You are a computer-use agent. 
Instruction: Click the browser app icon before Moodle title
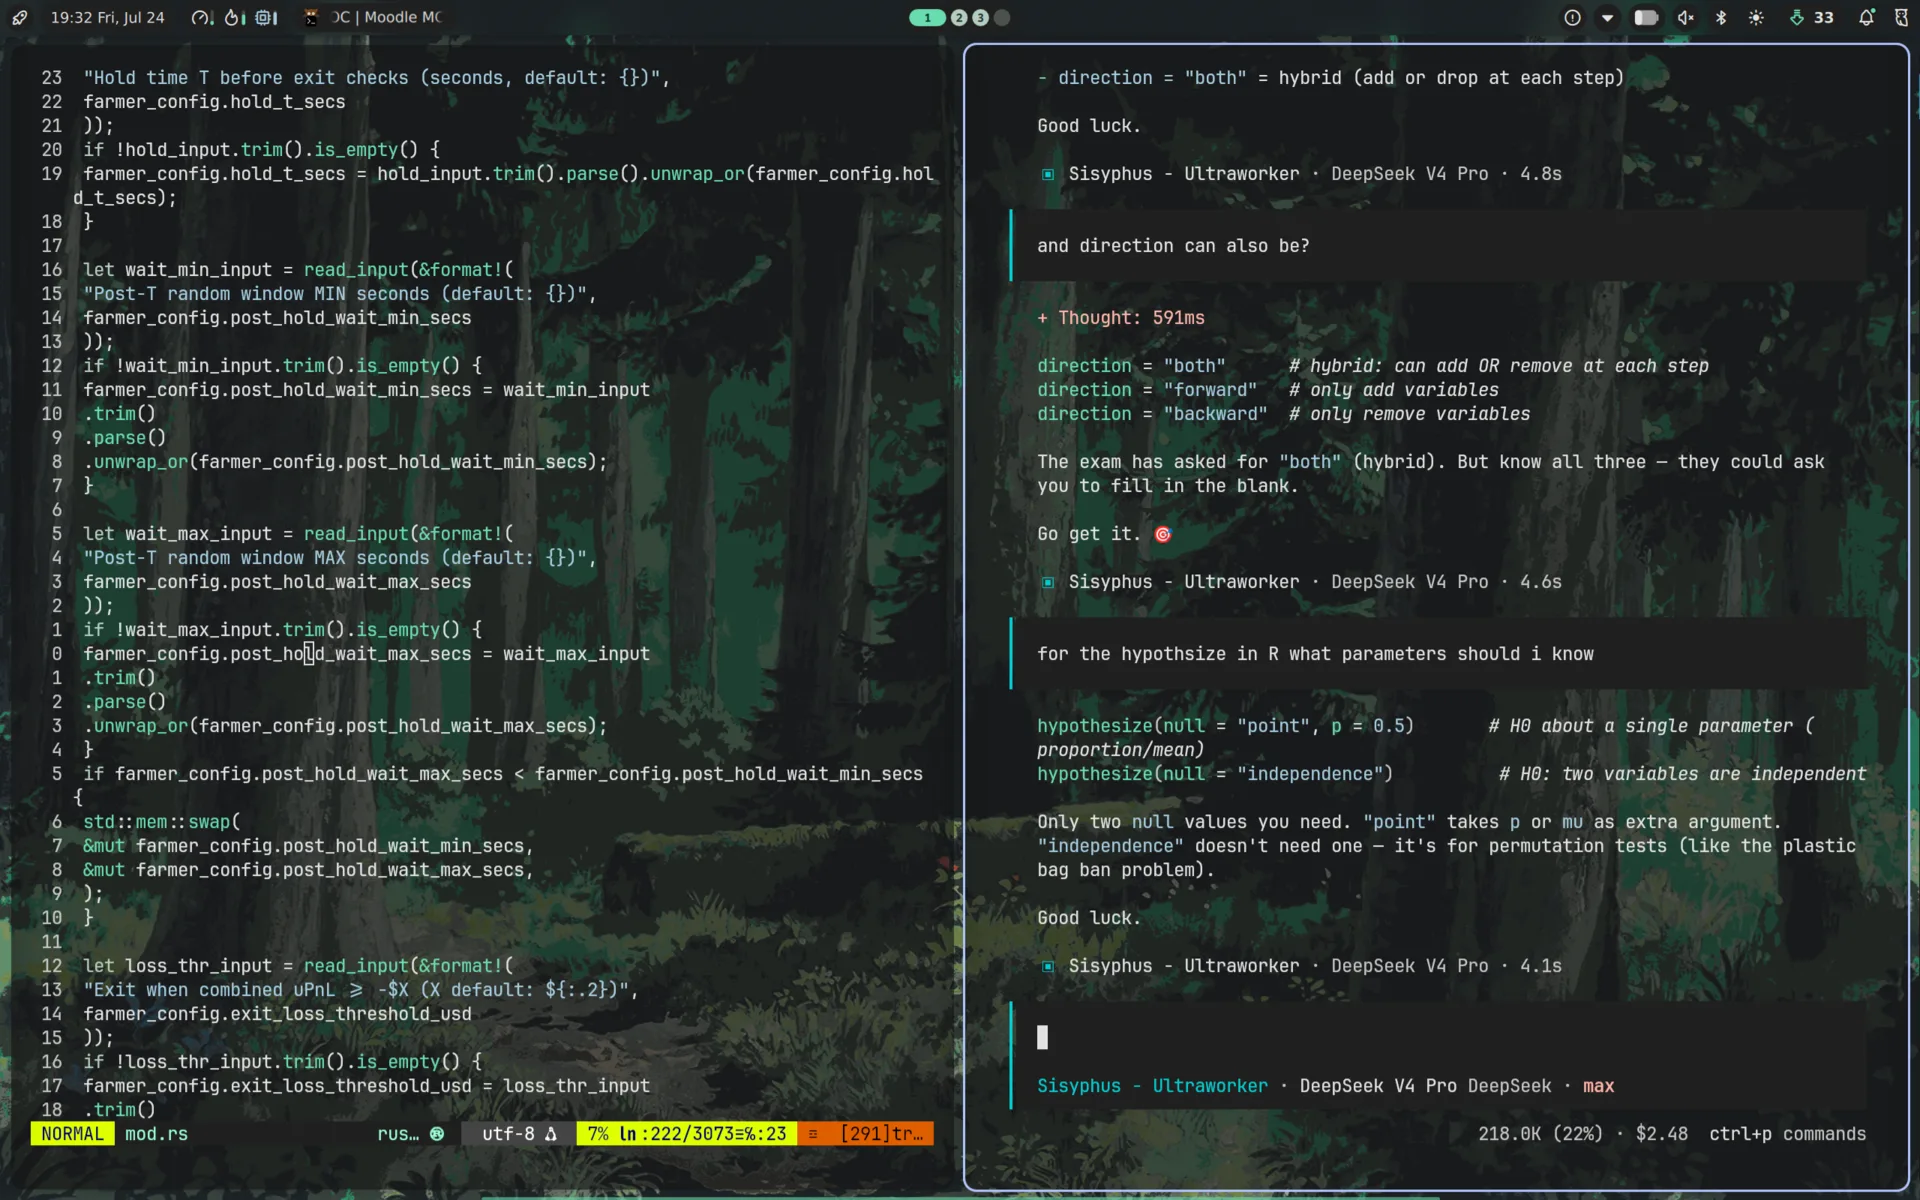point(311,17)
